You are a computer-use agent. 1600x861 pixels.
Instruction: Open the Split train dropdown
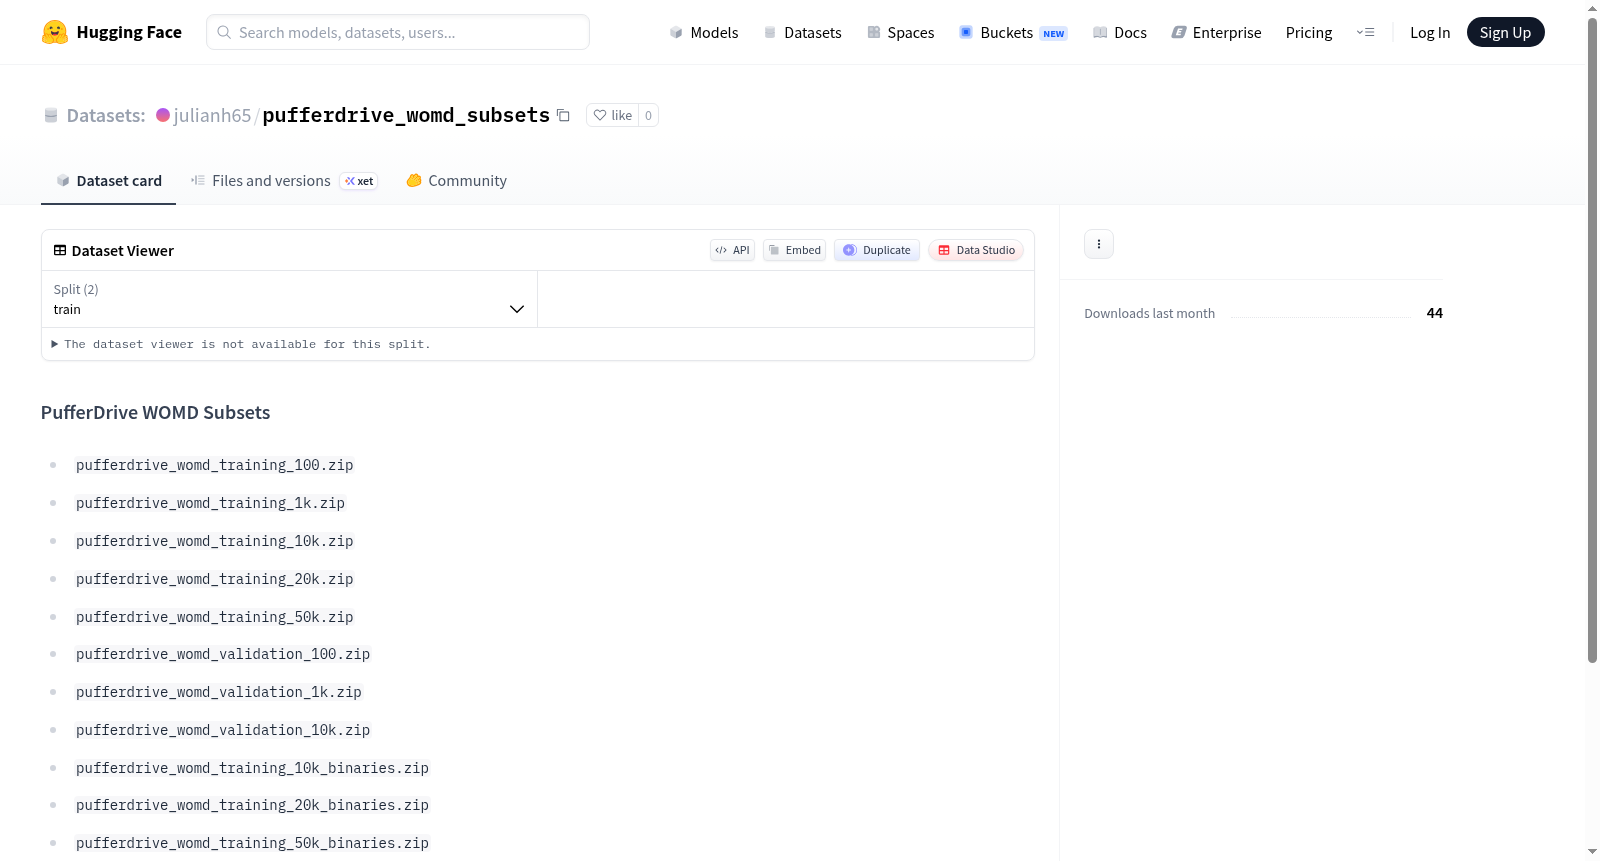pos(289,299)
